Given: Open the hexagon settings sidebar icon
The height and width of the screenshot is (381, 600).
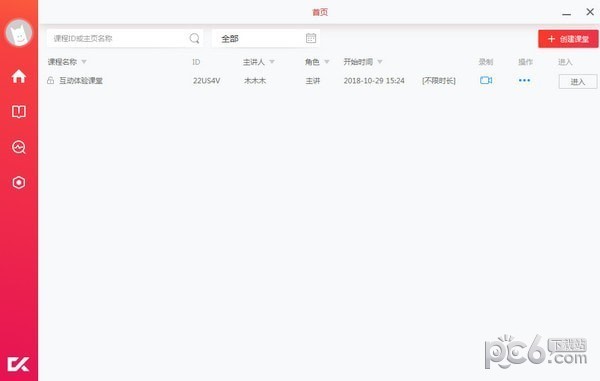Looking at the screenshot, I should pyautogui.click(x=19, y=182).
